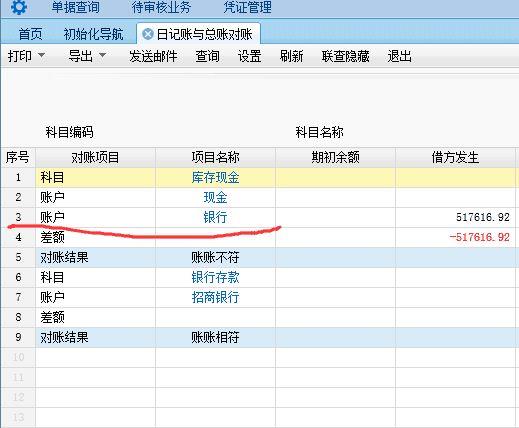Click the red -517616.92 difference value
The image size is (519, 428).
479,237
